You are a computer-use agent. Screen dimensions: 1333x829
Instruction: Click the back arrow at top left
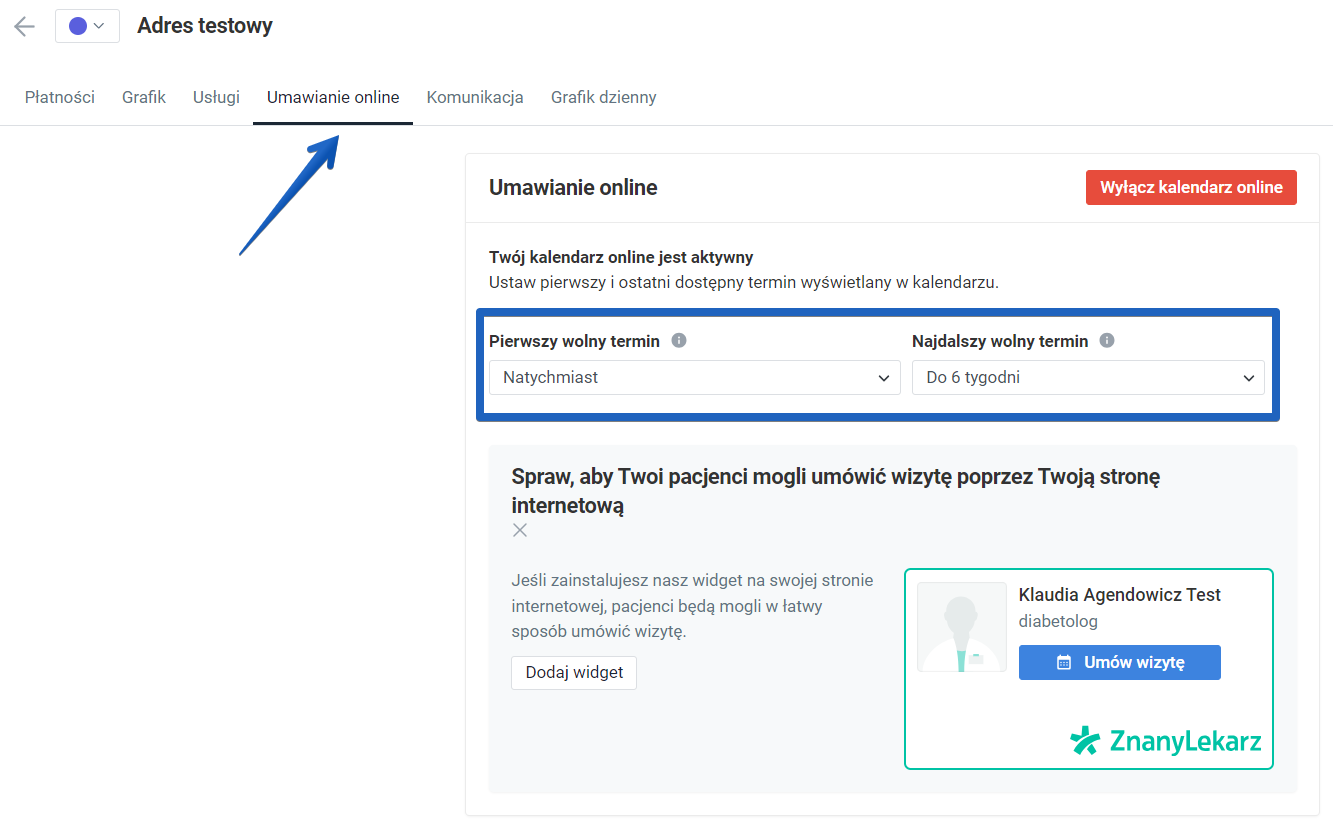click(23, 26)
